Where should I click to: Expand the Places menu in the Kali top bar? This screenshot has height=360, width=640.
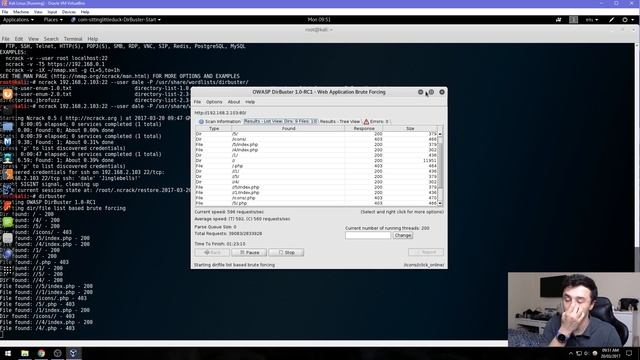pyautogui.click(x=53, y=20)
